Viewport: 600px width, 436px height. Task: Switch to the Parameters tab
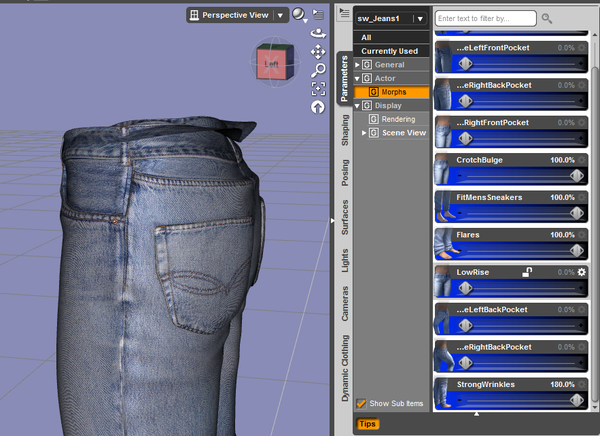coord(344,78)
